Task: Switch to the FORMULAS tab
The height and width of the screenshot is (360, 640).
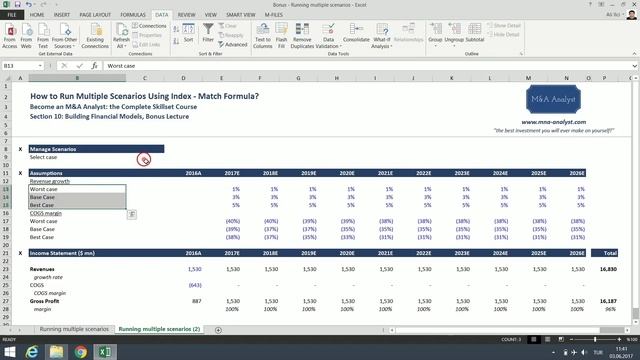Action: pos(133,15)
